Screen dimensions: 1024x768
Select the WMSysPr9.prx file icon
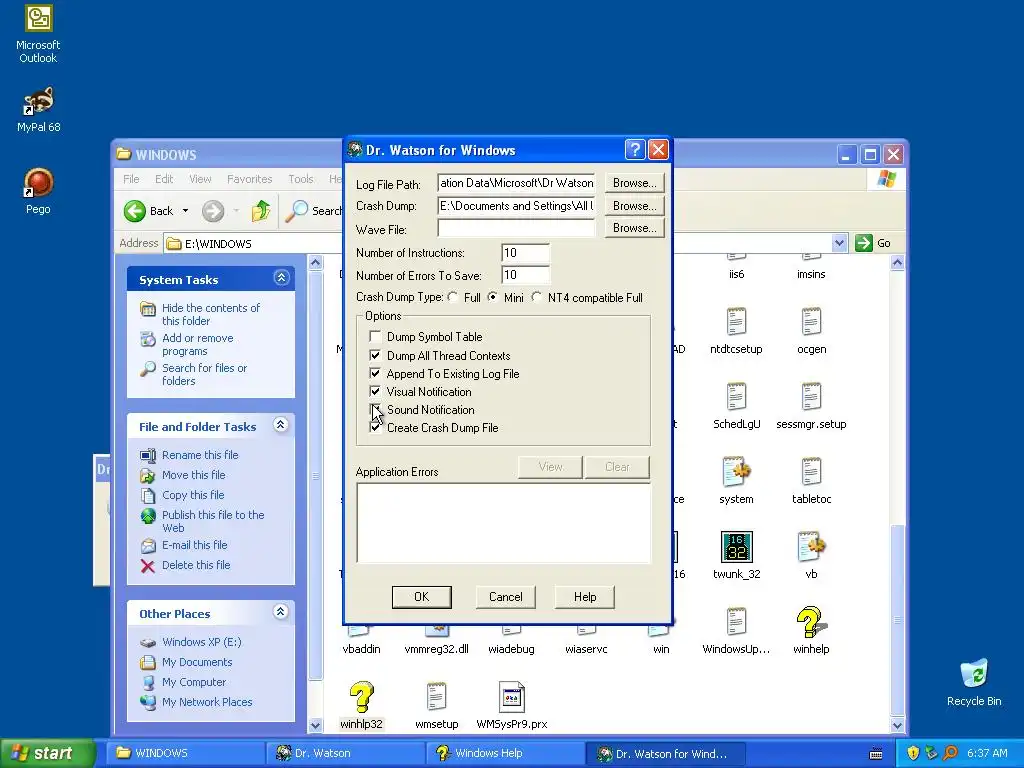click(511, 697)
